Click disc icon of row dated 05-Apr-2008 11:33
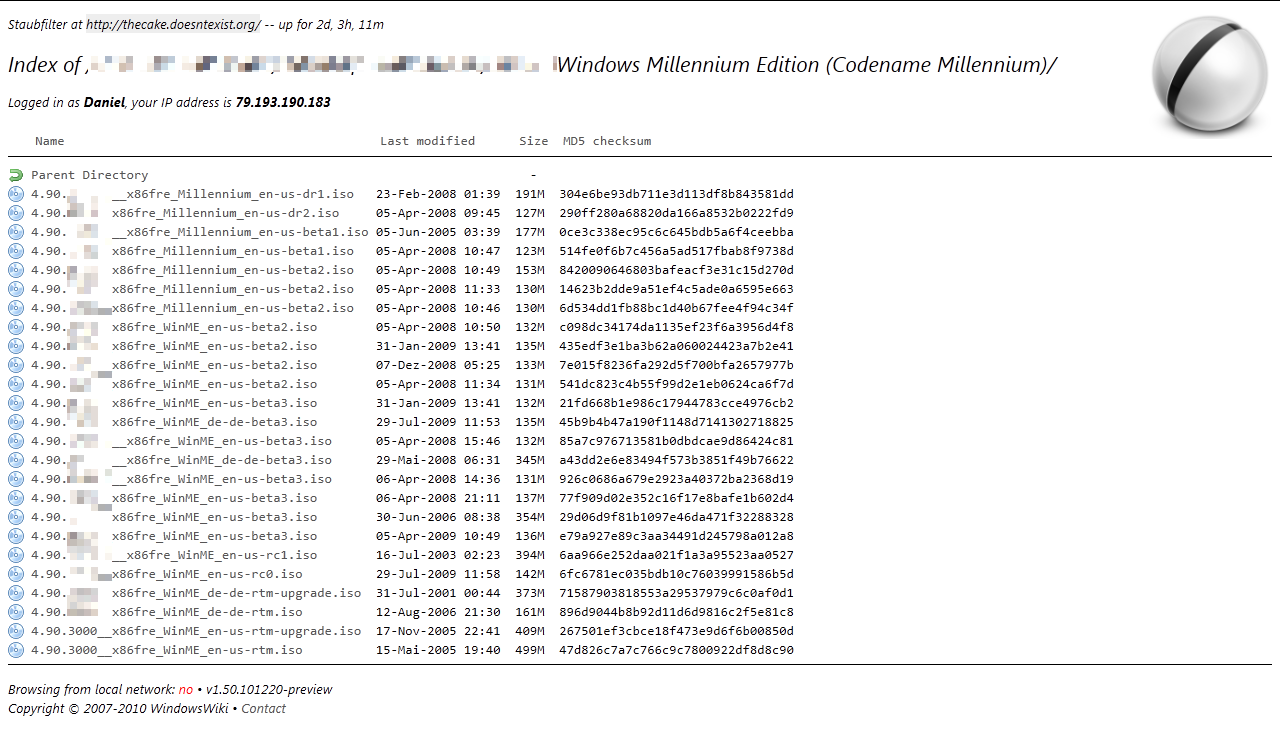Screen dimensions: 1280x733 click(15, 289)
